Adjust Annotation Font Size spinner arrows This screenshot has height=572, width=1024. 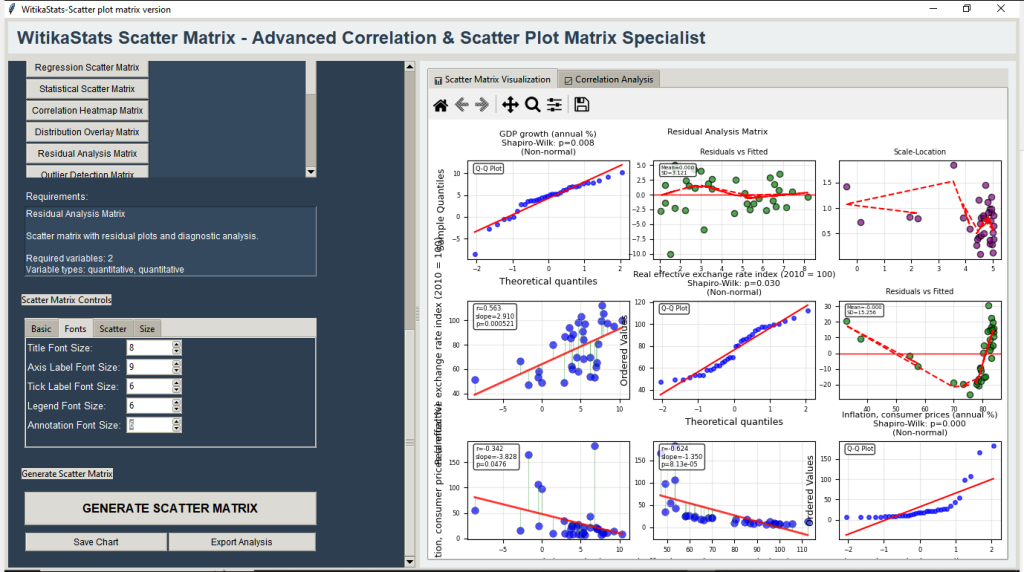tap(176, 424)
